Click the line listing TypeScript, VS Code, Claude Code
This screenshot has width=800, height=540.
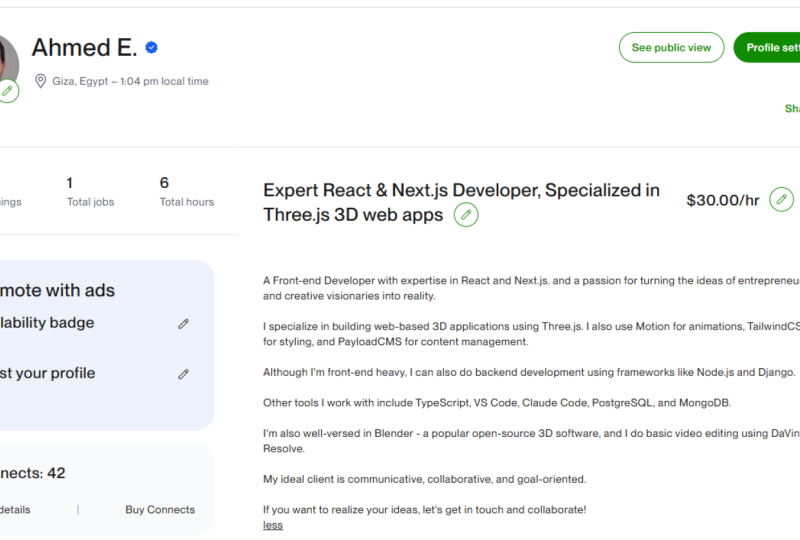tap(497, 403)
